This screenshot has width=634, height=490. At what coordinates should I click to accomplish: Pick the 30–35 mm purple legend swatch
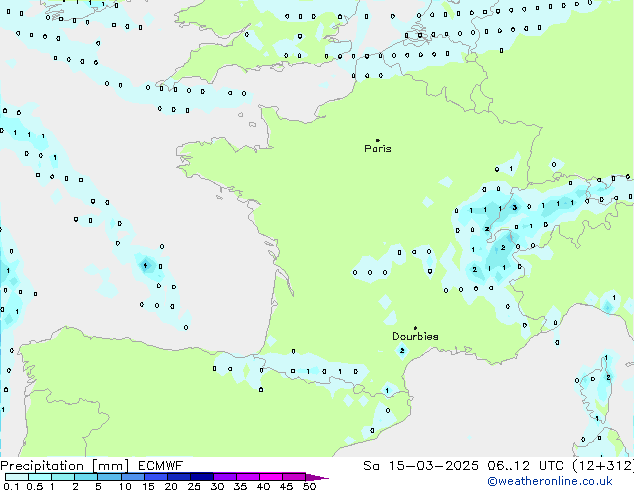point(225,477)
